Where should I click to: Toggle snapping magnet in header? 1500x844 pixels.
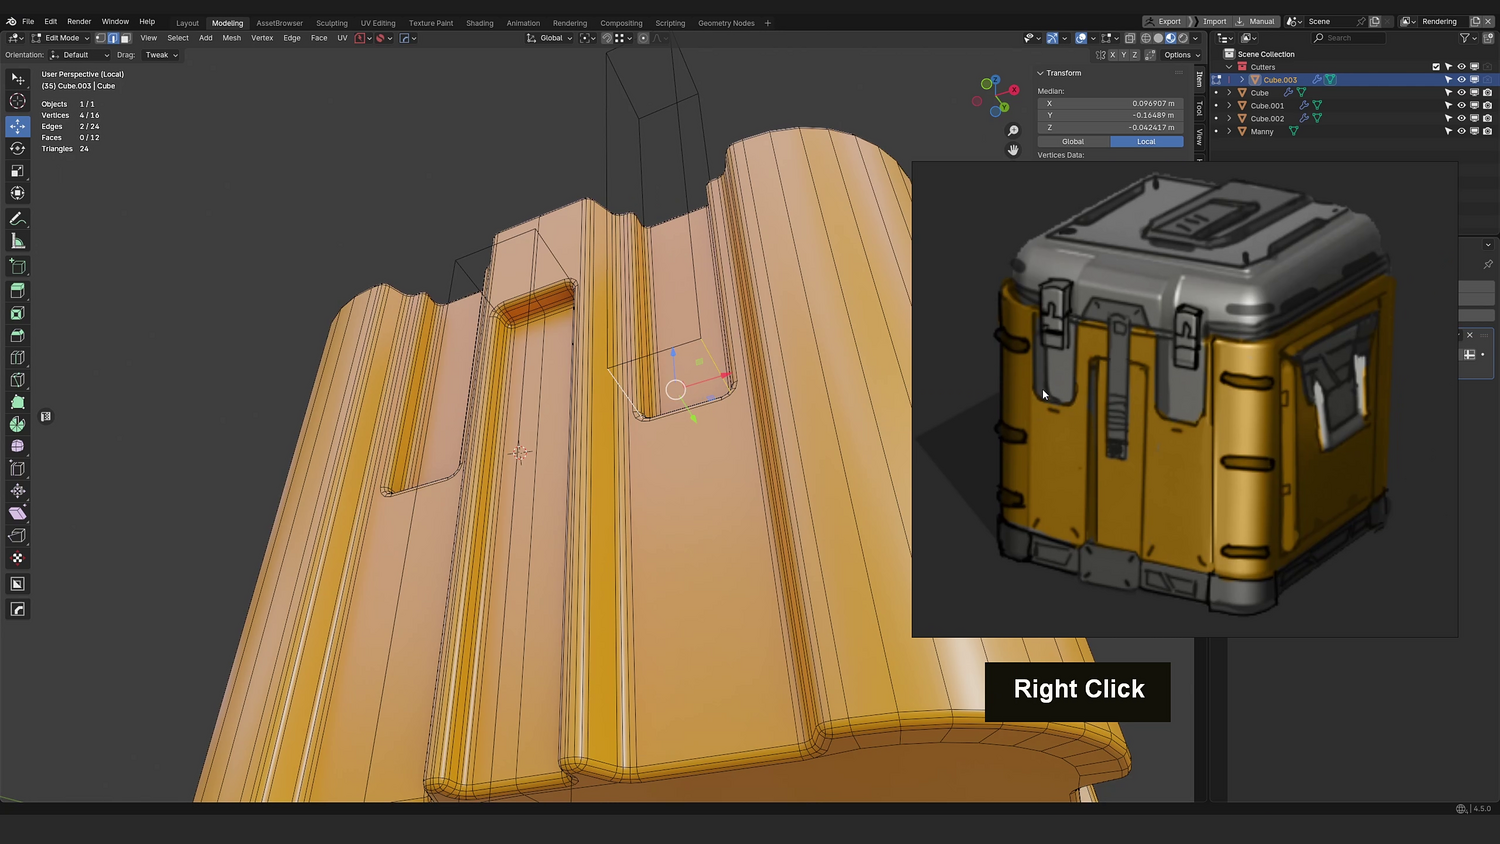pyautogui.click(x=606, y=38)
